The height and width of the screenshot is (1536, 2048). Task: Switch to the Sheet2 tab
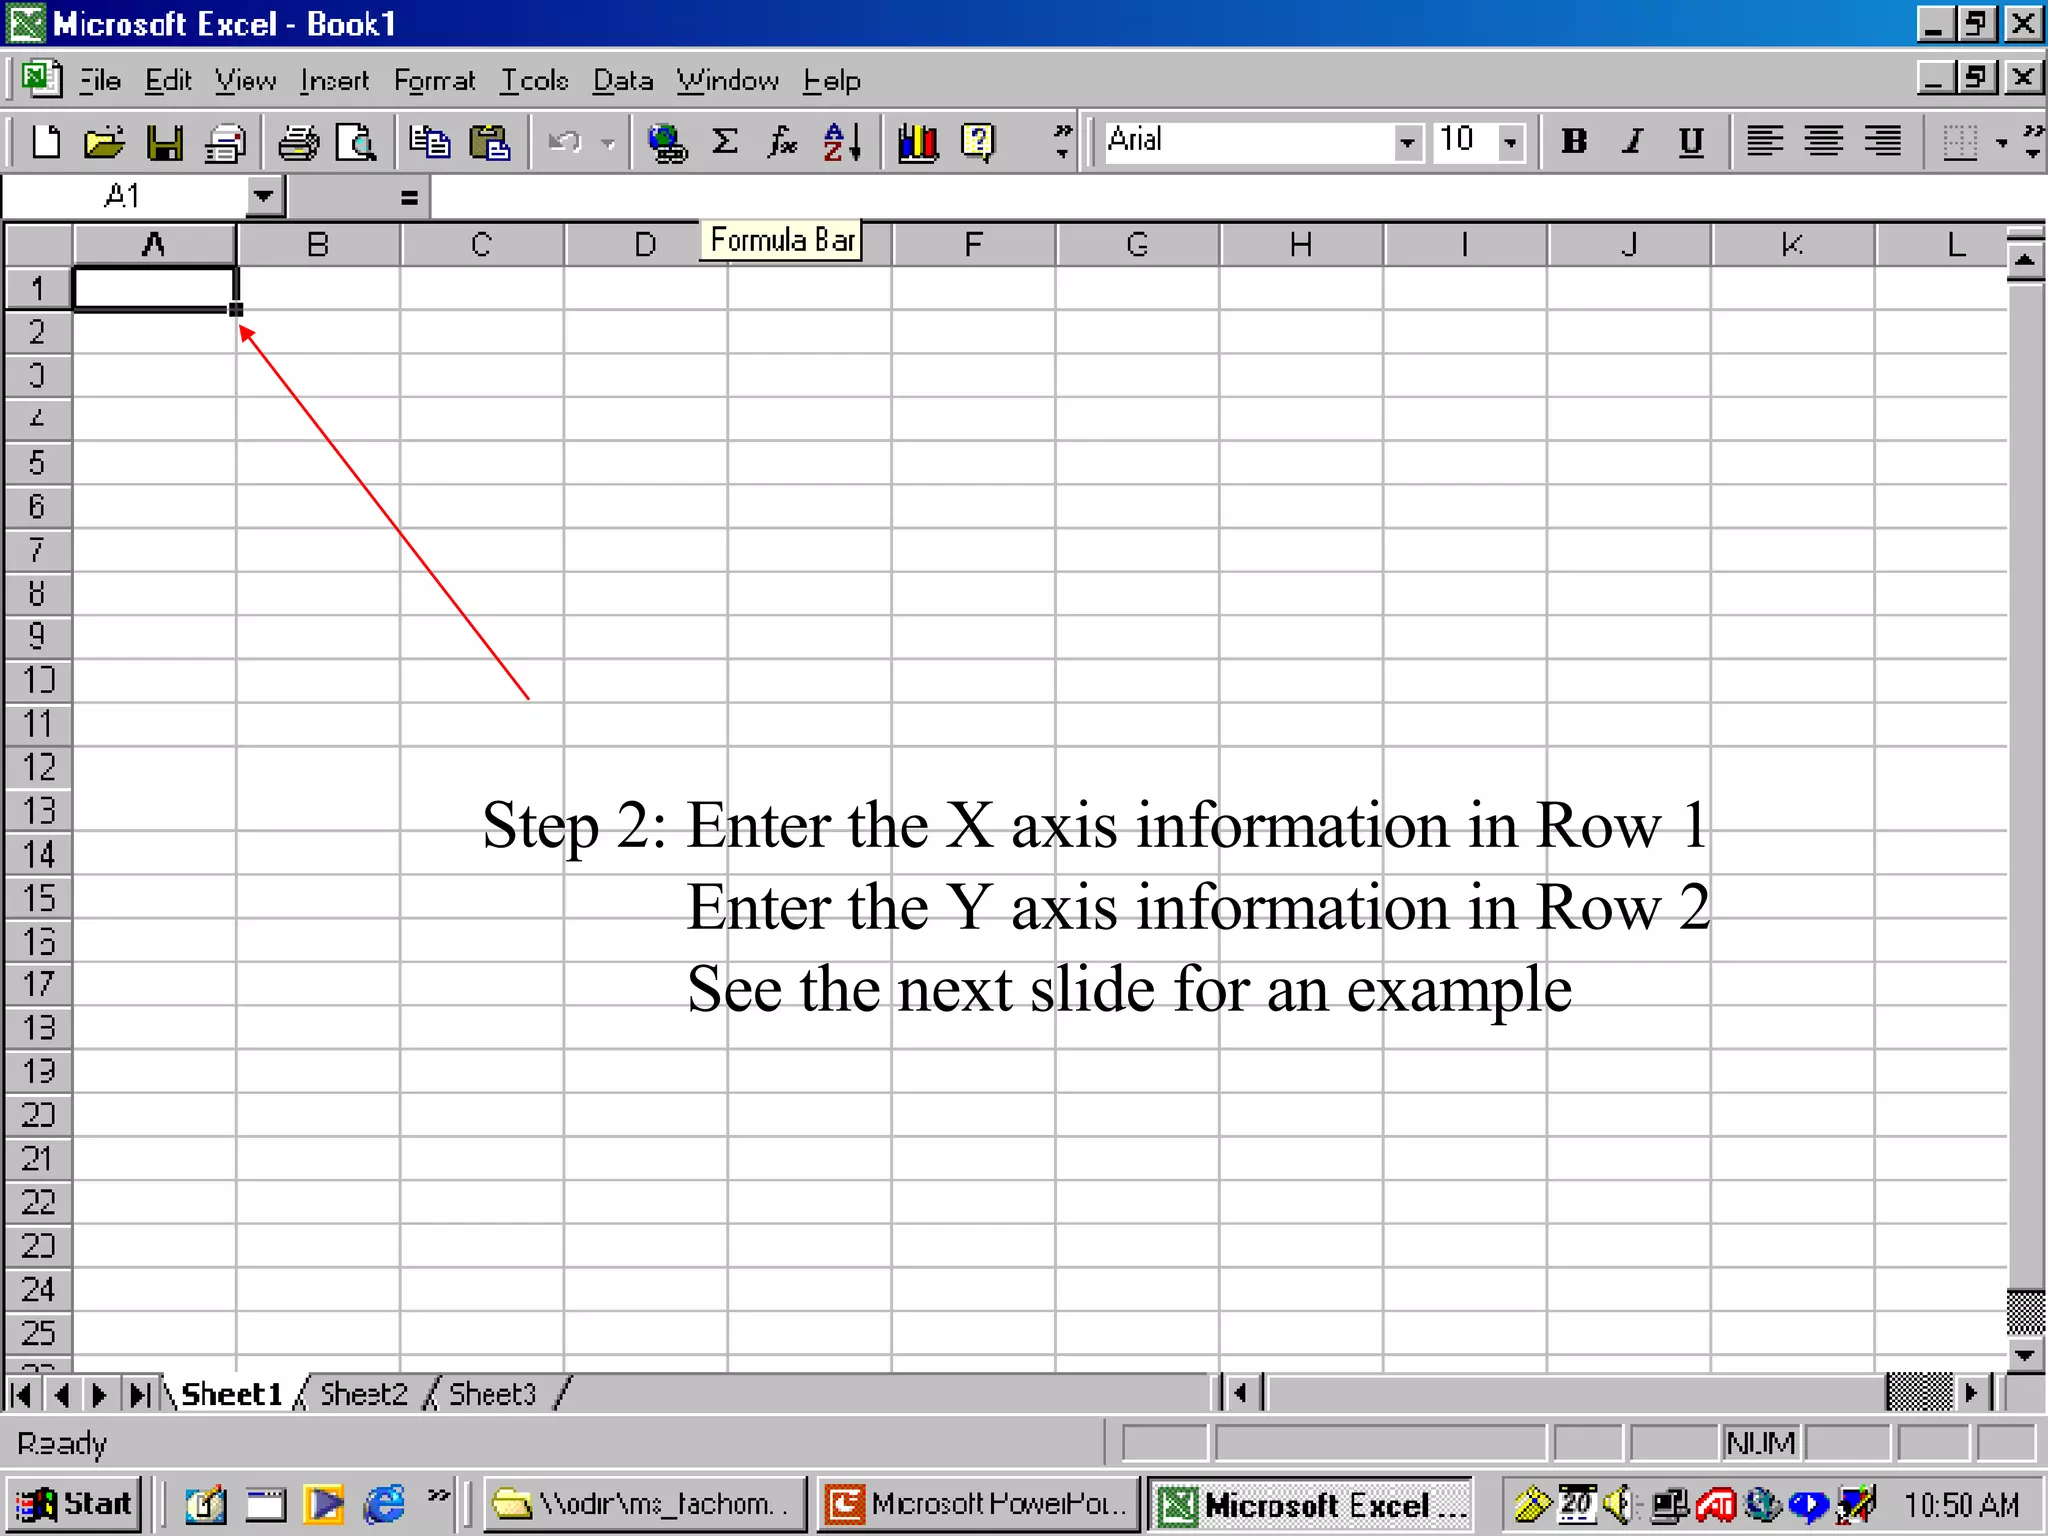363,1394
